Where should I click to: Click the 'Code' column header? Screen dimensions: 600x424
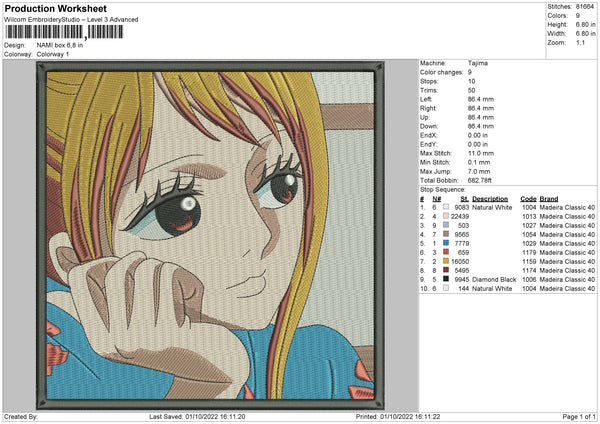pos(528,199)
